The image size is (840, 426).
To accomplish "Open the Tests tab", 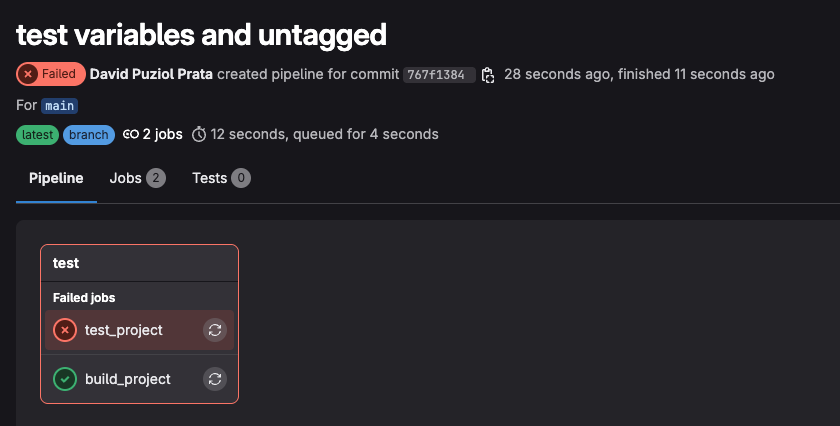I will (x=209, y=178).
